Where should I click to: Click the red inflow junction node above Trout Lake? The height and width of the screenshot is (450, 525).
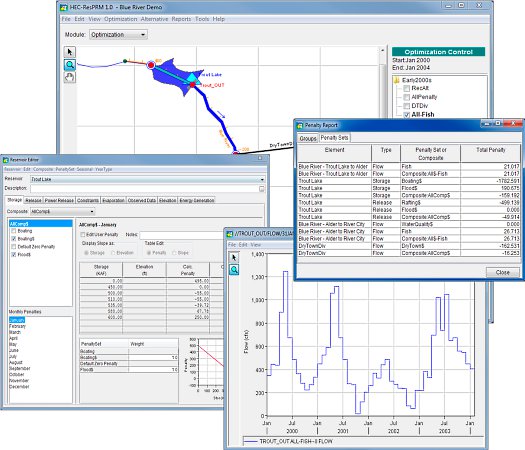click(151, 65)
